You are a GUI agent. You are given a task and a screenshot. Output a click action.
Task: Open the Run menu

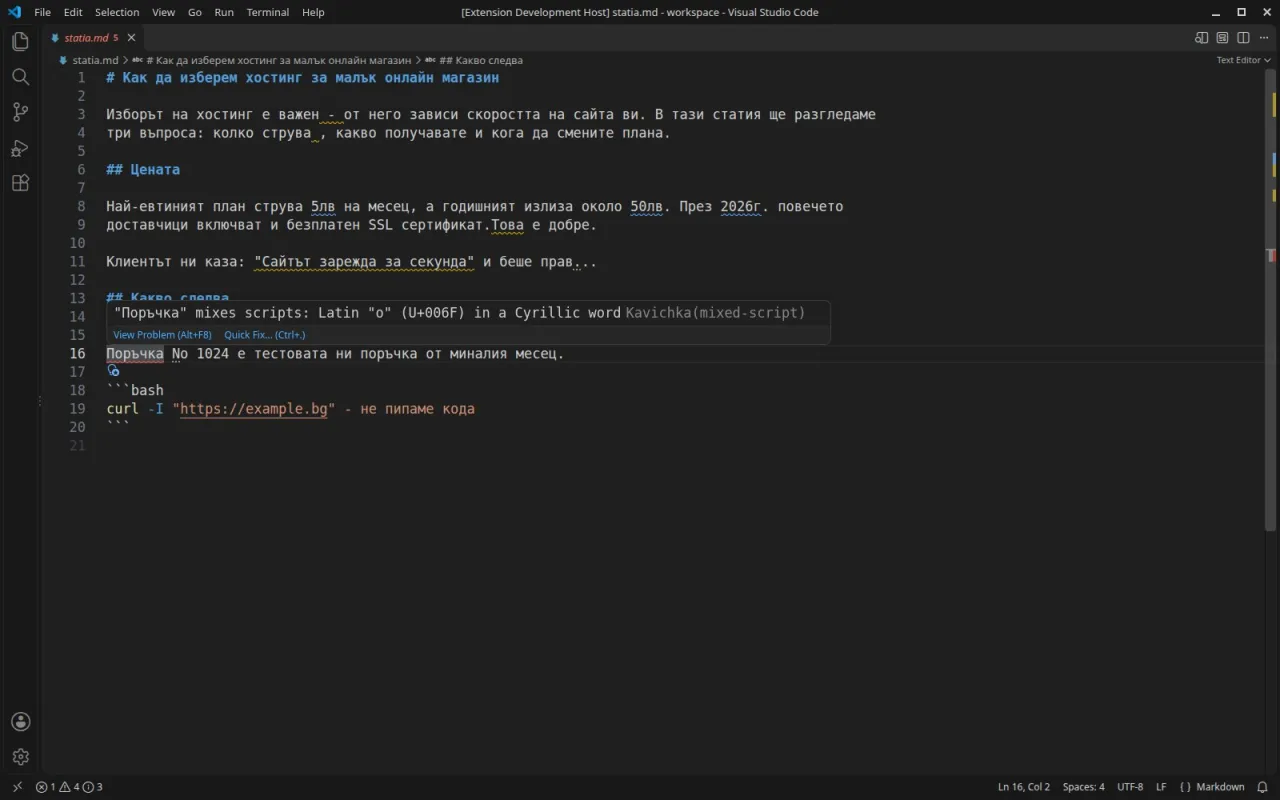(x=224, y=12)
